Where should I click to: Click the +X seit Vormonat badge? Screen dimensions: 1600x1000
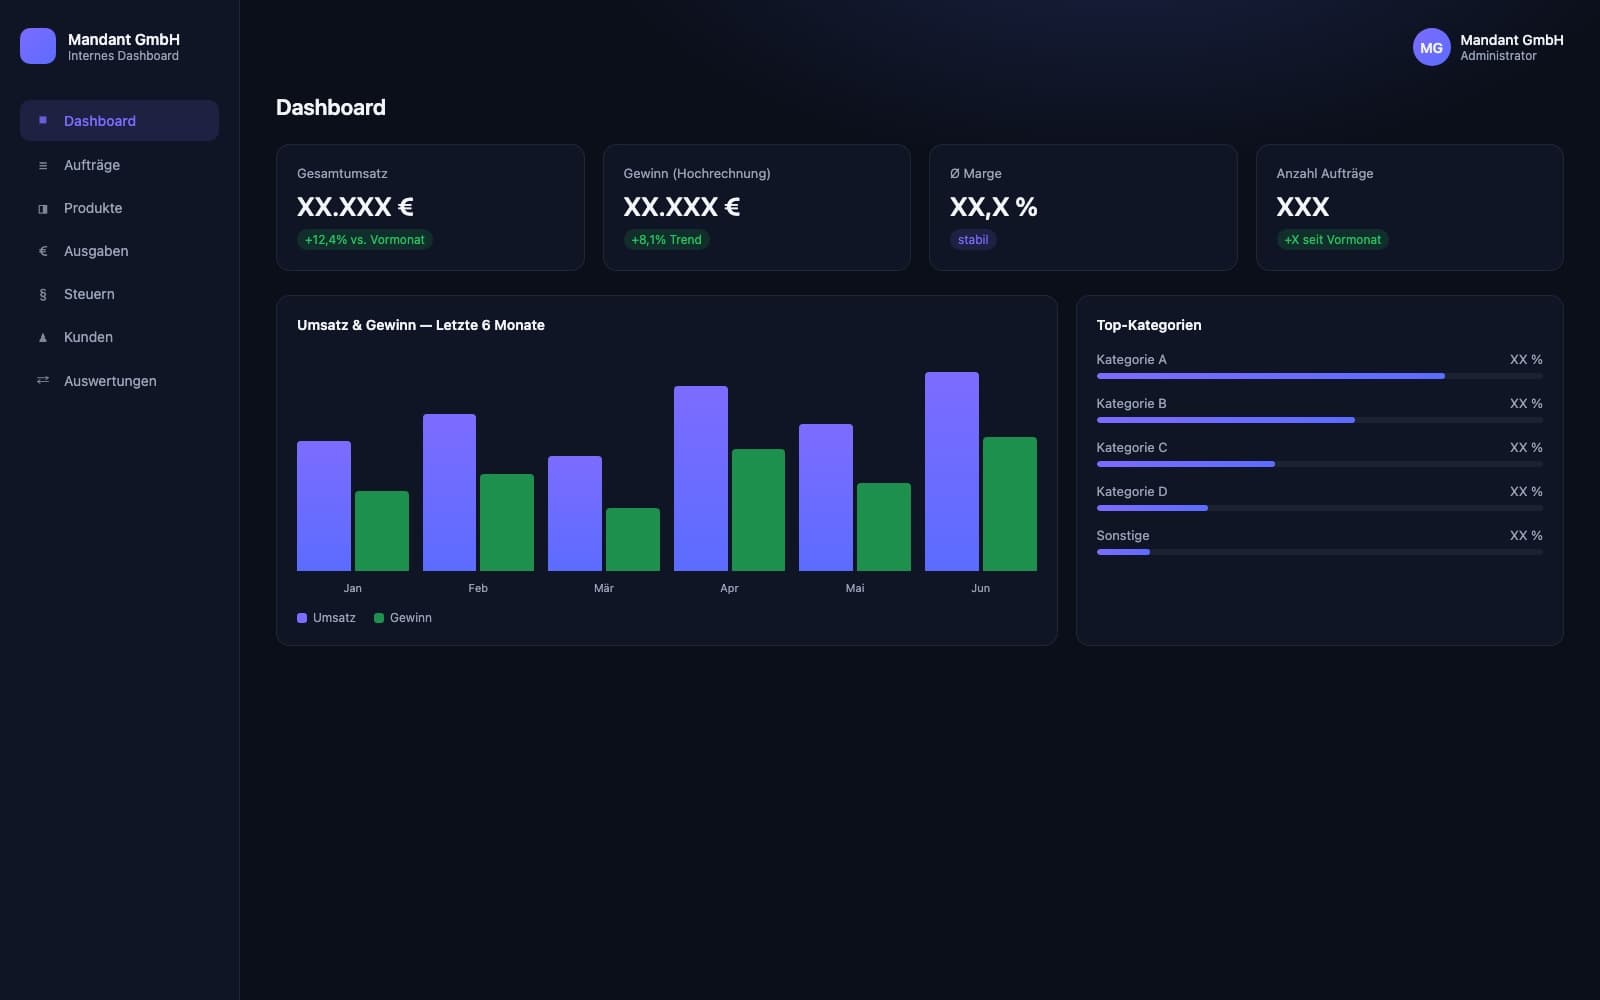click(1332, 240)
